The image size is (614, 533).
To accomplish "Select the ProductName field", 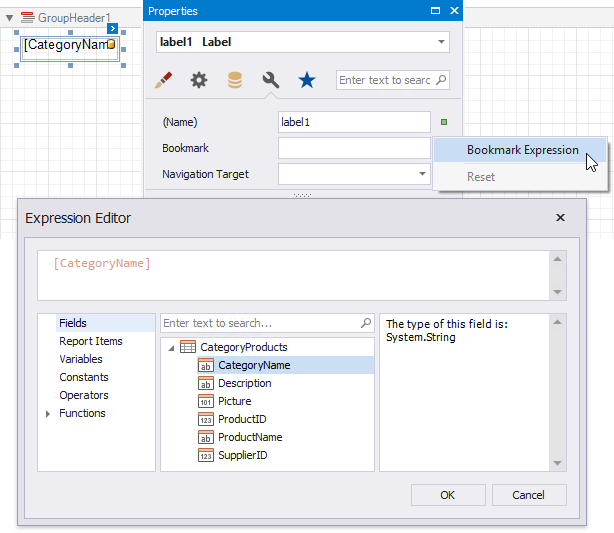I will click(x=249, y=437).
